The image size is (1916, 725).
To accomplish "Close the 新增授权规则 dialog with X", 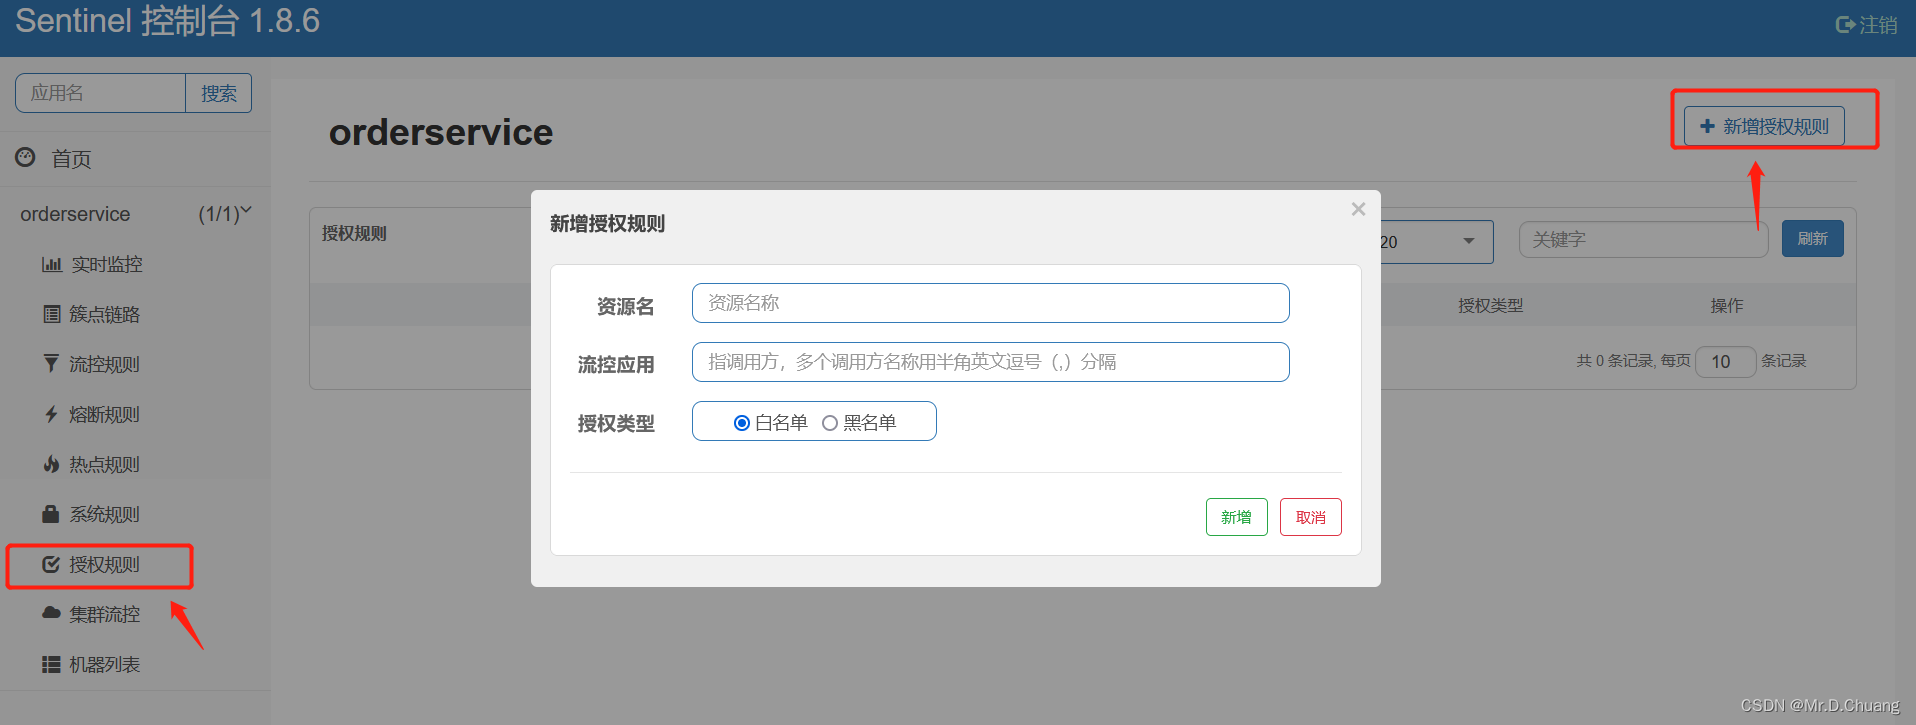I will (1358, 209).
